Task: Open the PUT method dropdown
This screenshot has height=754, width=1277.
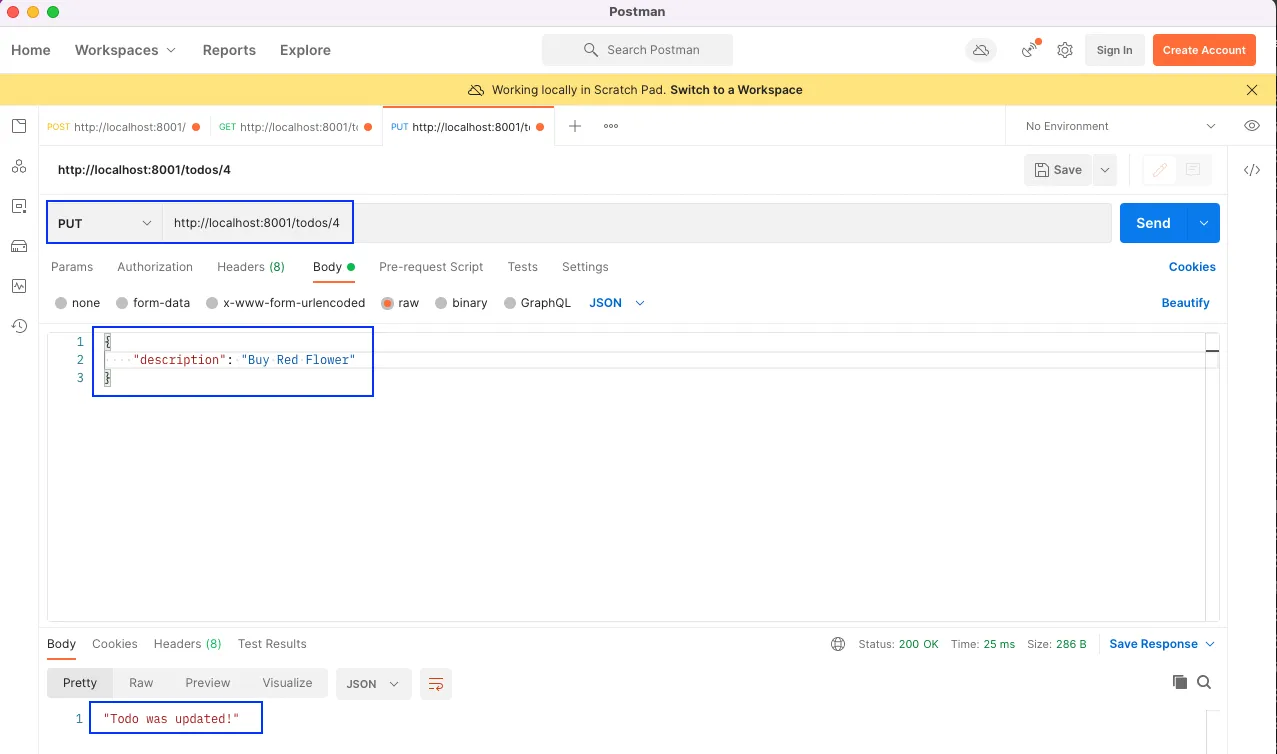Action: [x=105, y=223]
